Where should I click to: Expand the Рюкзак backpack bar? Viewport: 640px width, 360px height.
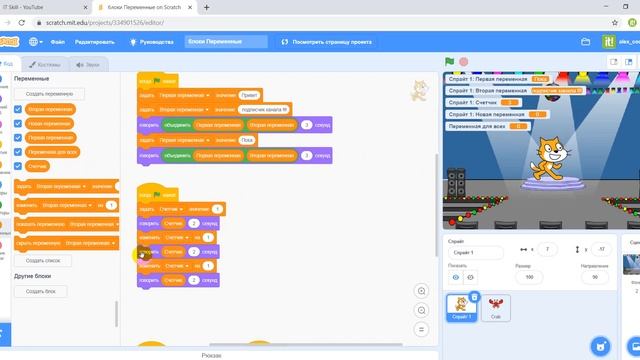[211, 355]
